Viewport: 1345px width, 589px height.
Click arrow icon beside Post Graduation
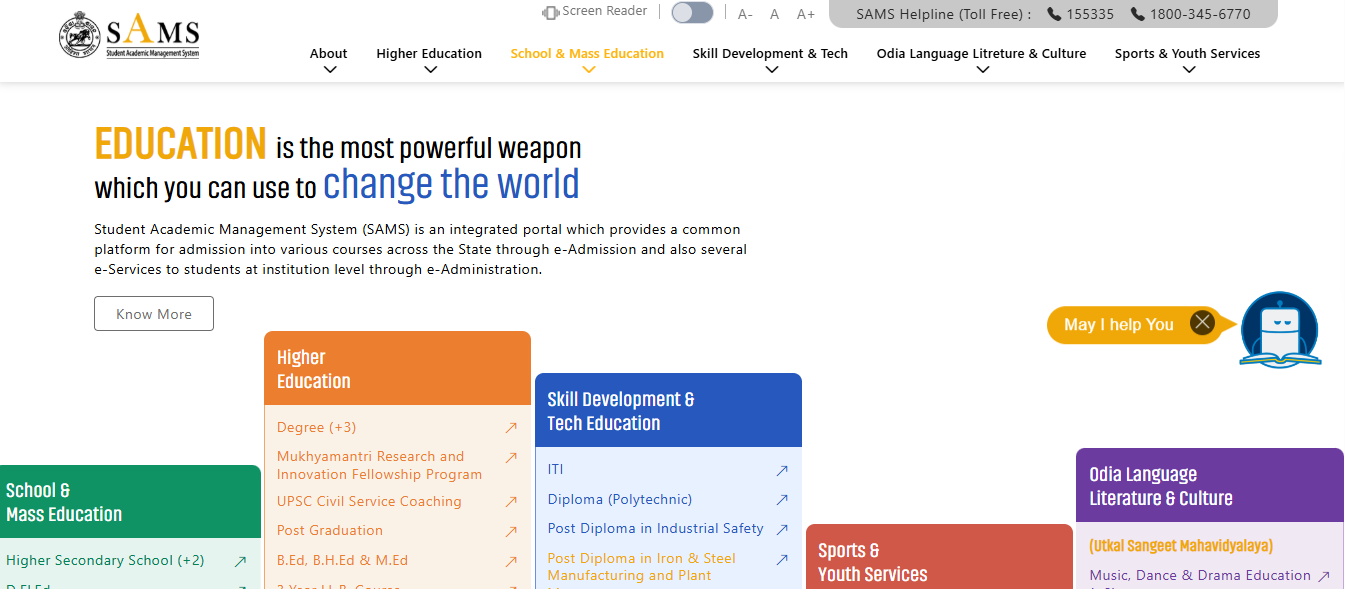click(511, 532)
